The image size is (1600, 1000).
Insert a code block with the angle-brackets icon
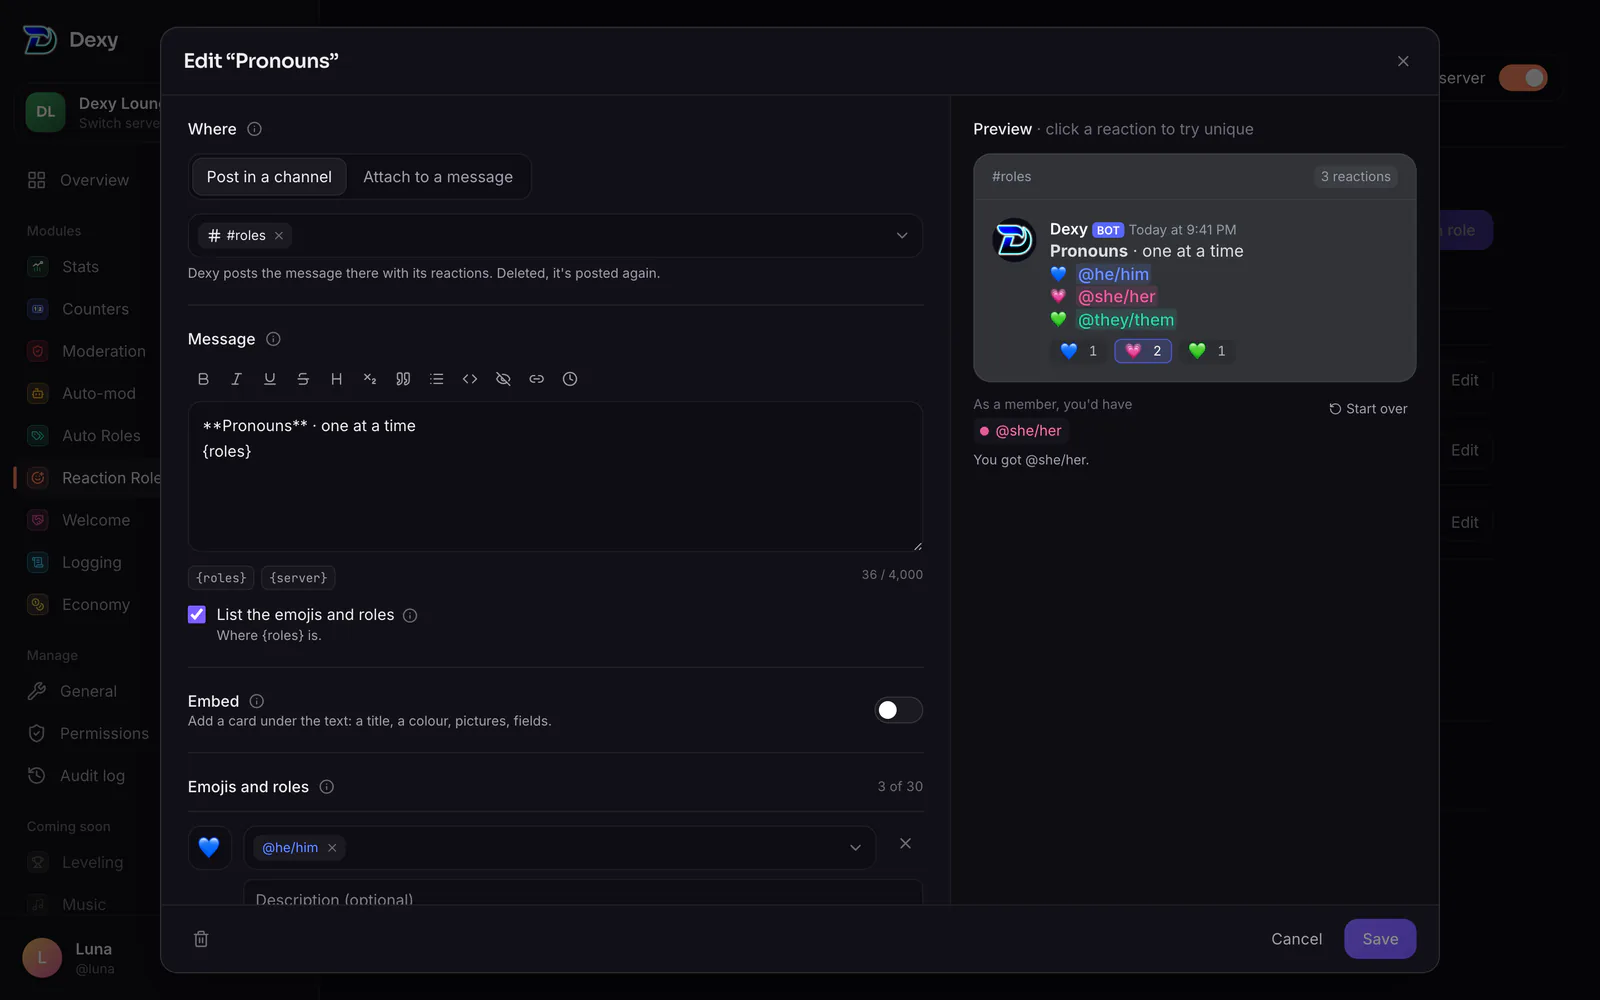coord(470,379)
